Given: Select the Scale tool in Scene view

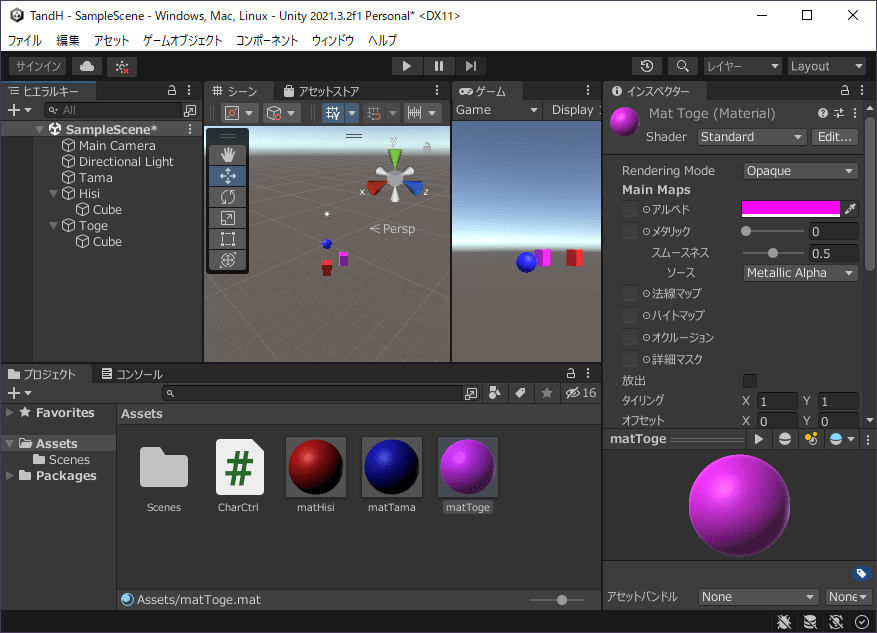Looking at the screenshot, I should tap(228, 218).
